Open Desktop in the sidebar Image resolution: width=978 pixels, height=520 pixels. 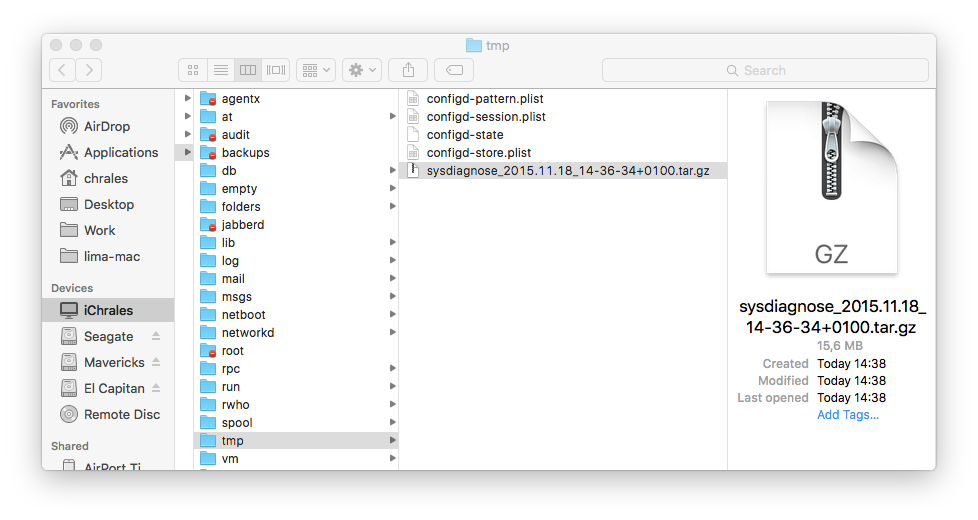coord(107,205)
